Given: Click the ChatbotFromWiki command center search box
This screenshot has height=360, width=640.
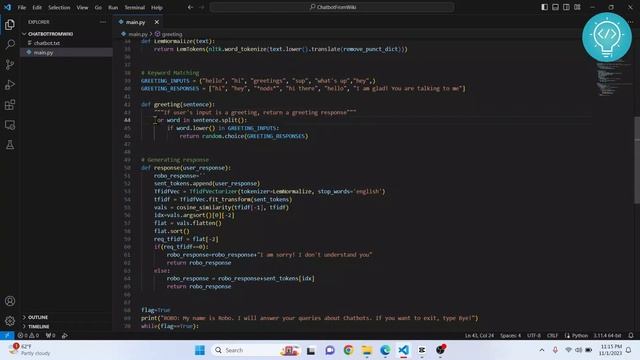Looking at the screenshot, I should click(x=332, y=7).
